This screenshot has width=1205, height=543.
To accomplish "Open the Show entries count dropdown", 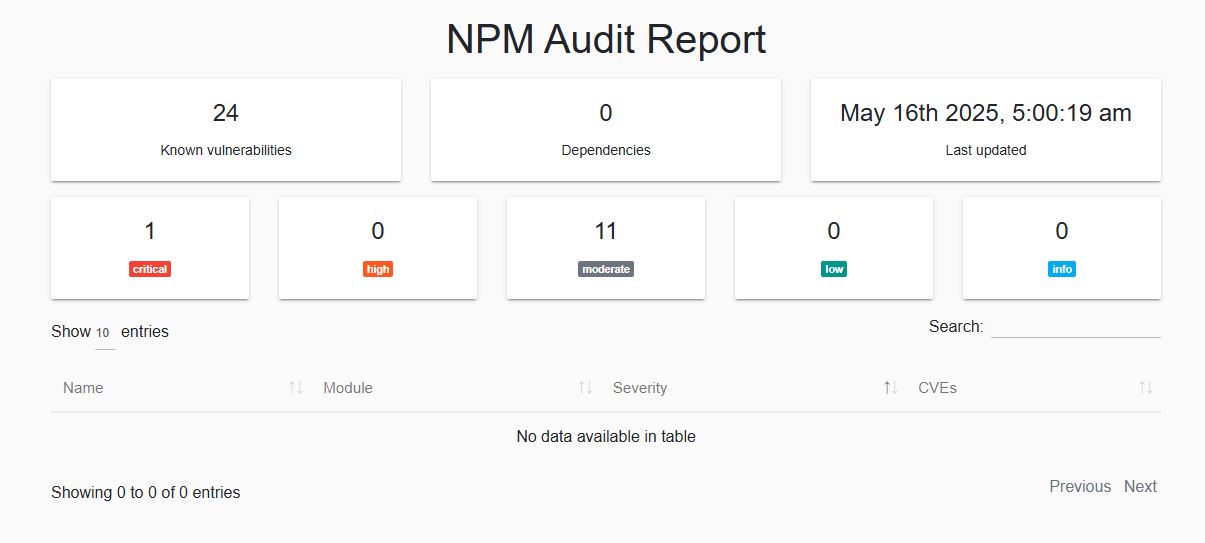I will [104, 333].
